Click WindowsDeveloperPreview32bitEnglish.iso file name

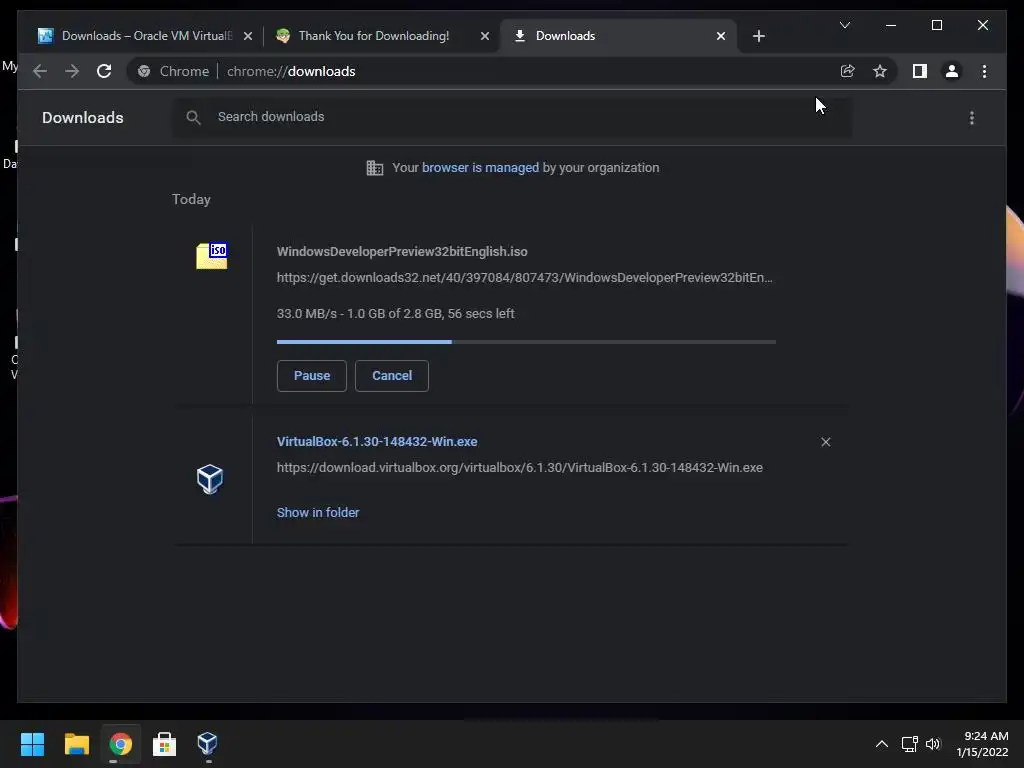coord(402,251)
